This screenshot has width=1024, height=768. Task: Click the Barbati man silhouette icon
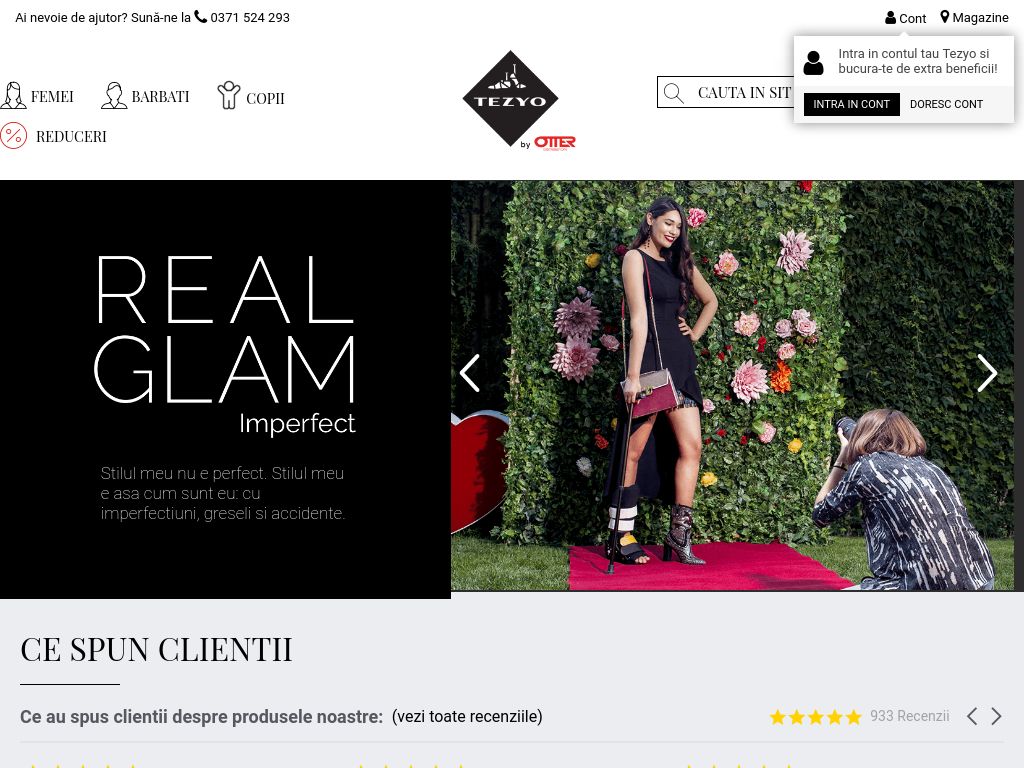[114, 95]
